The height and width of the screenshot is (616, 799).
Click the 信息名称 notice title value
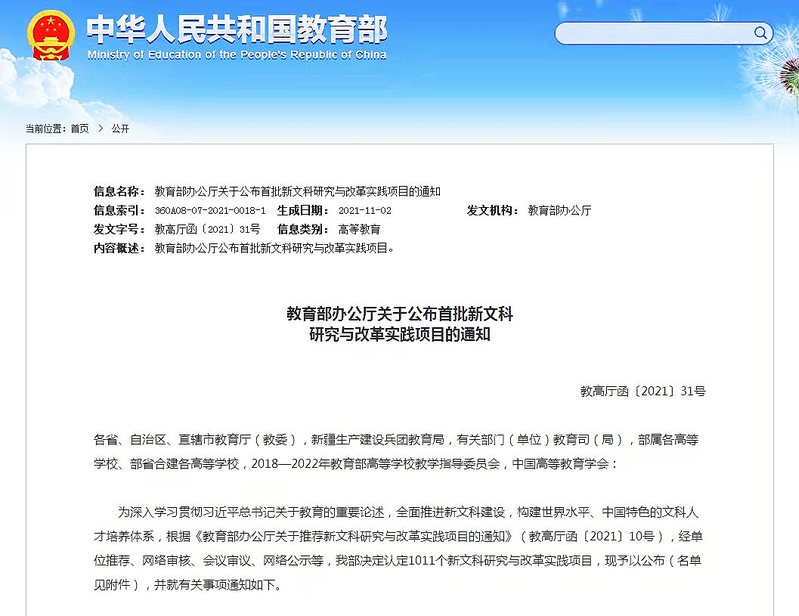click(x=297, y=191)
